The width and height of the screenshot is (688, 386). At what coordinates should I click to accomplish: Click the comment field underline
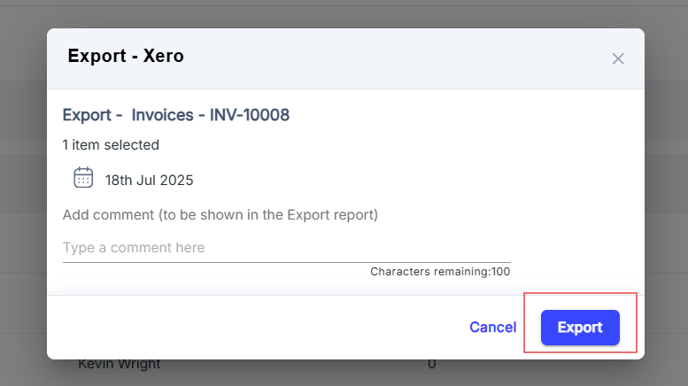coord(287,262)
